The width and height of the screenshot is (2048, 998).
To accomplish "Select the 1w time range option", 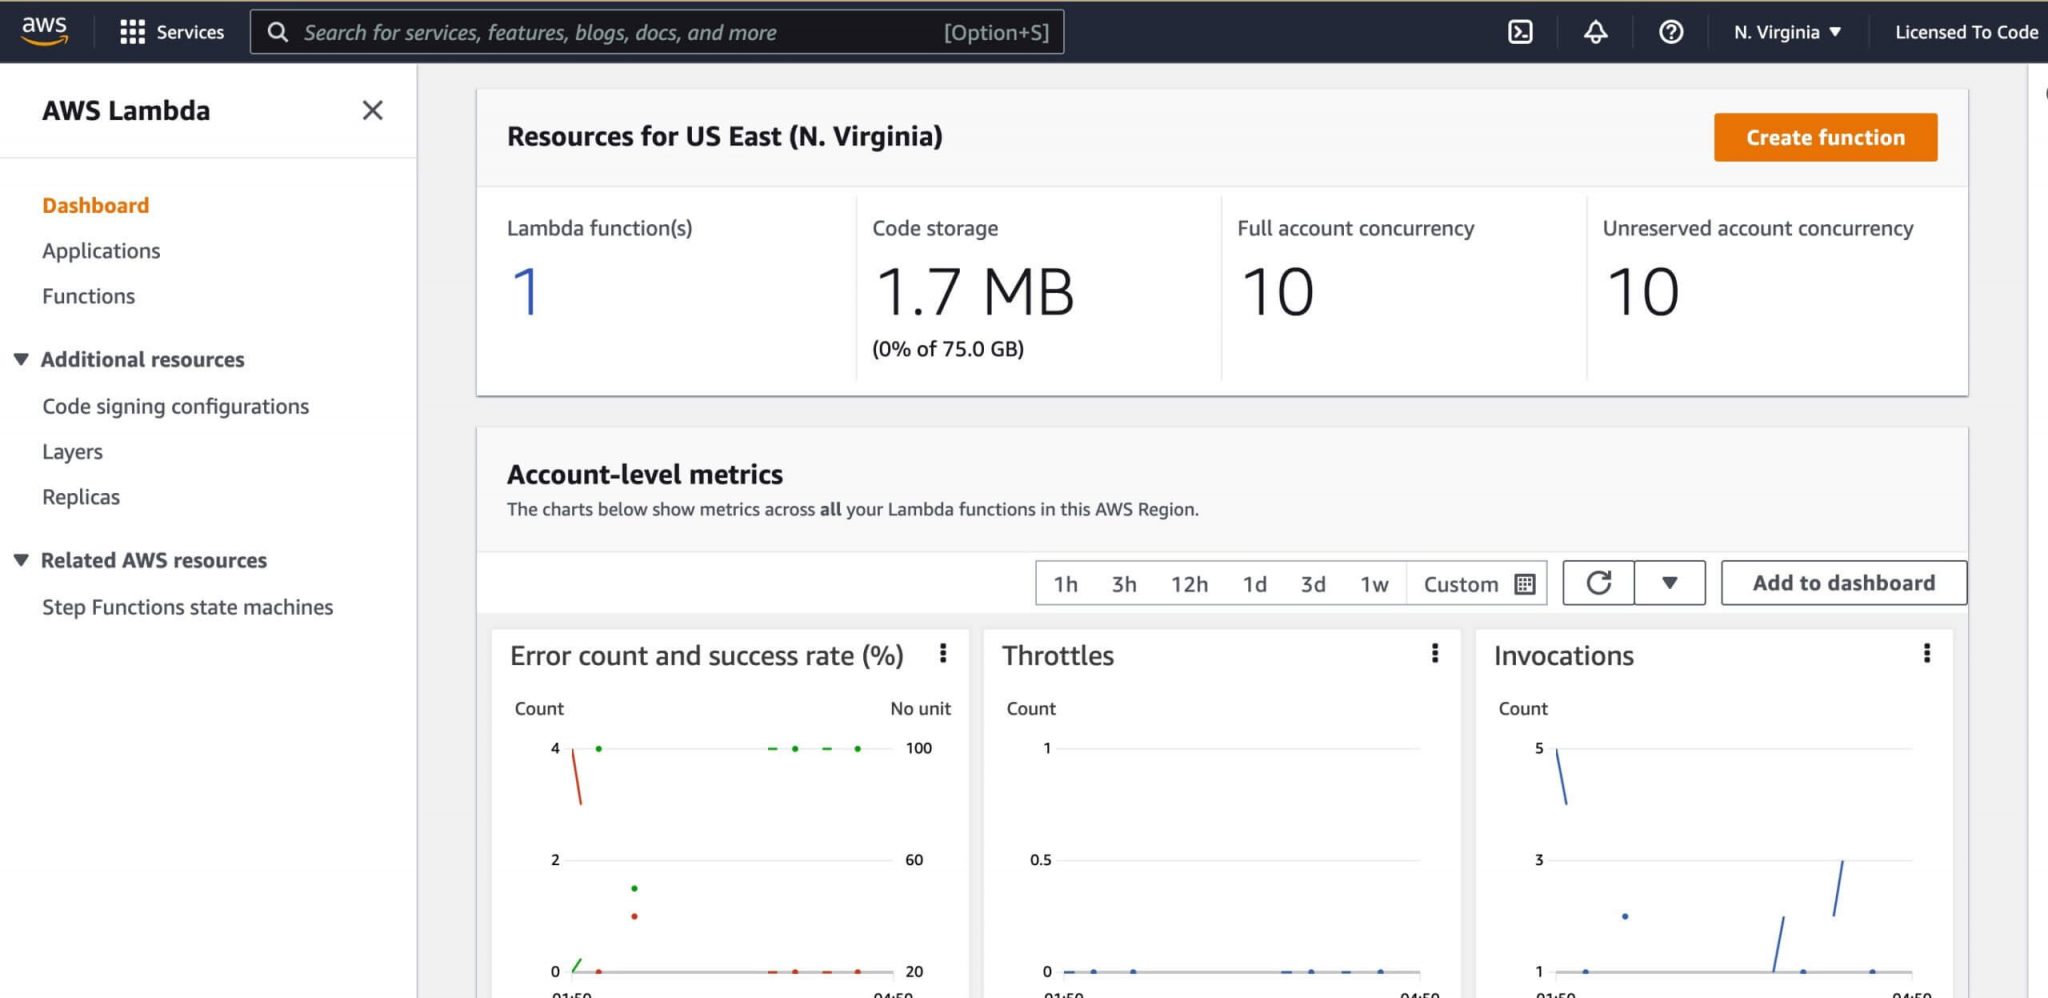I will [1374, 583].
